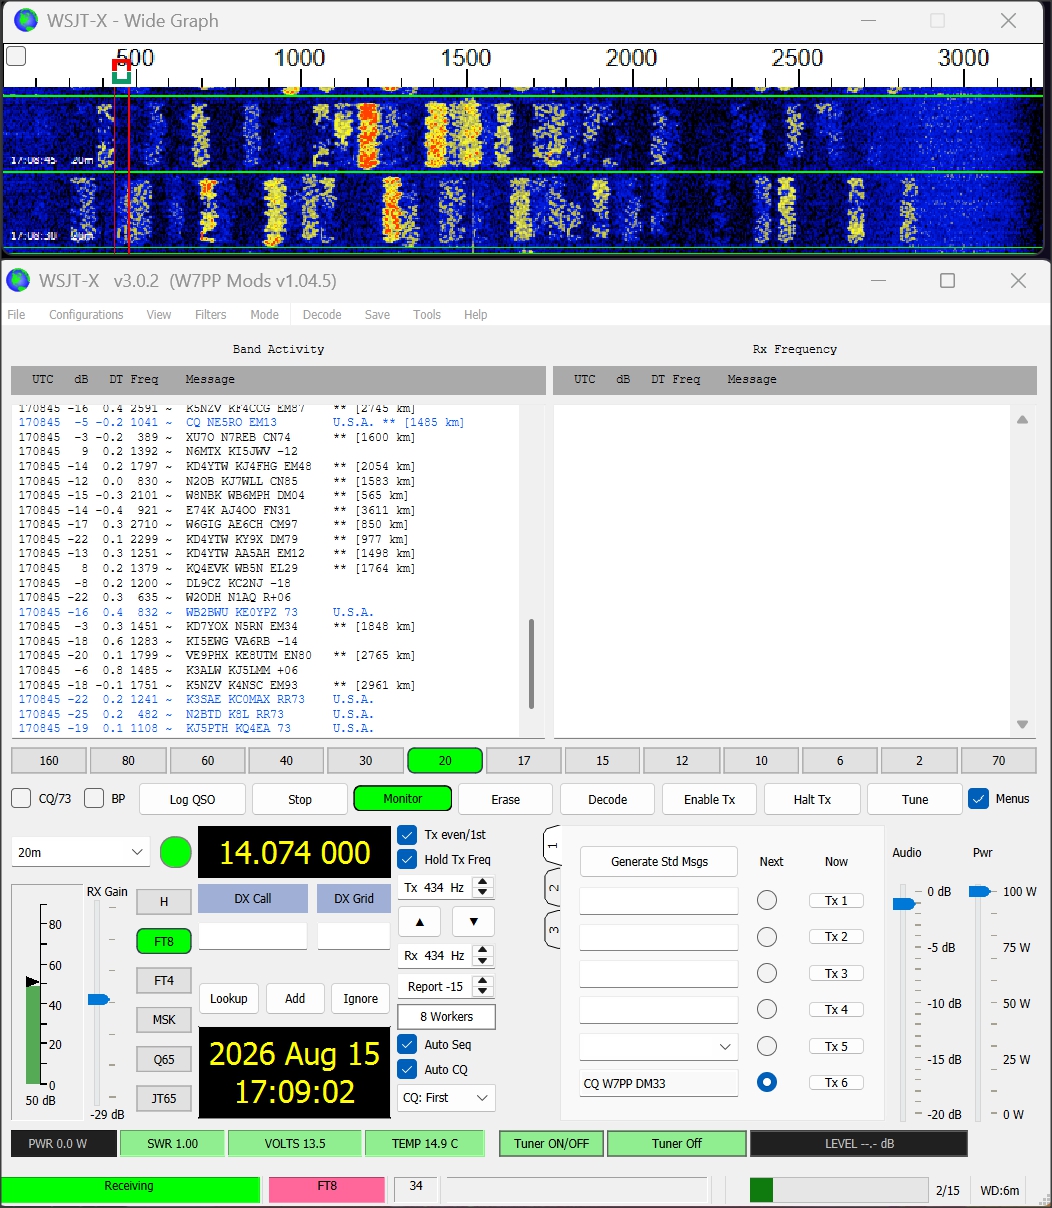Viewport: 1052px width, 1208px height.
Task: Select the Next radio button for Tx 1
Action: 767,901
